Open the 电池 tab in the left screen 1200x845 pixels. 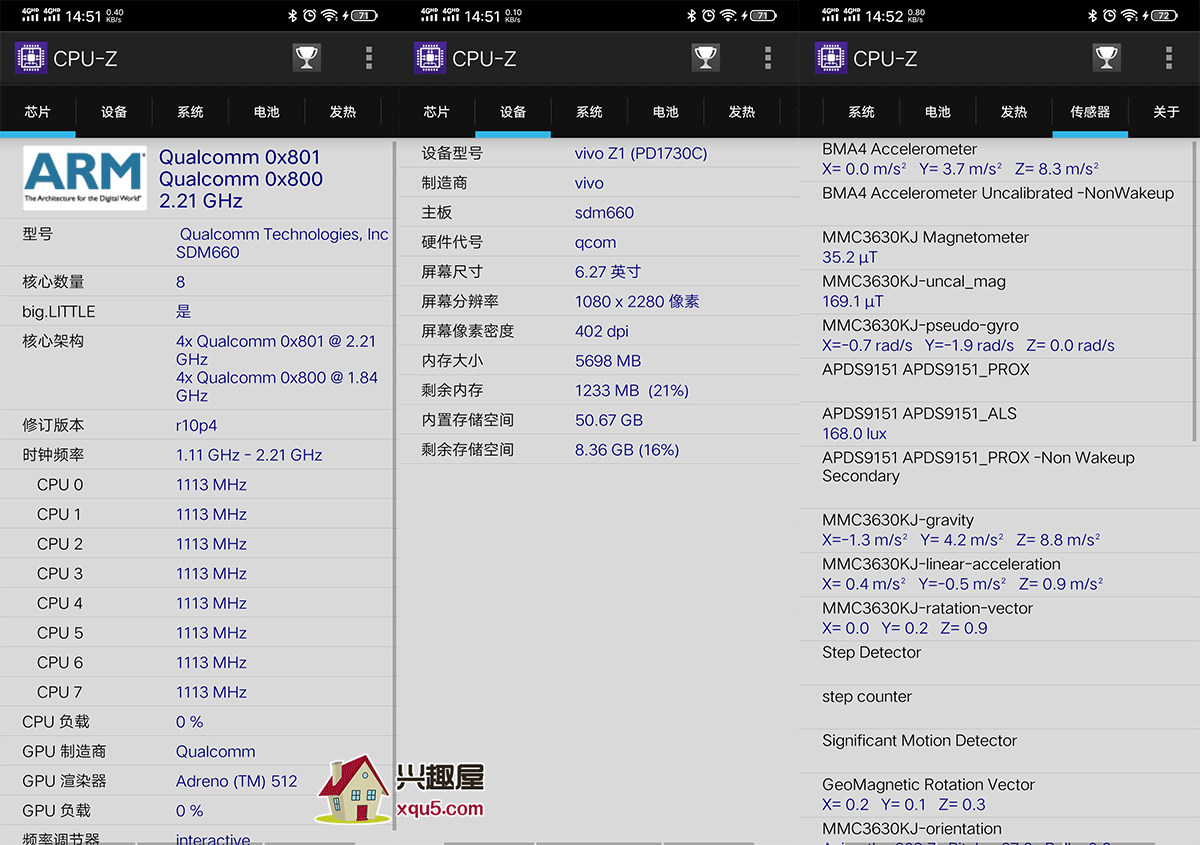[x=266, y=112]
